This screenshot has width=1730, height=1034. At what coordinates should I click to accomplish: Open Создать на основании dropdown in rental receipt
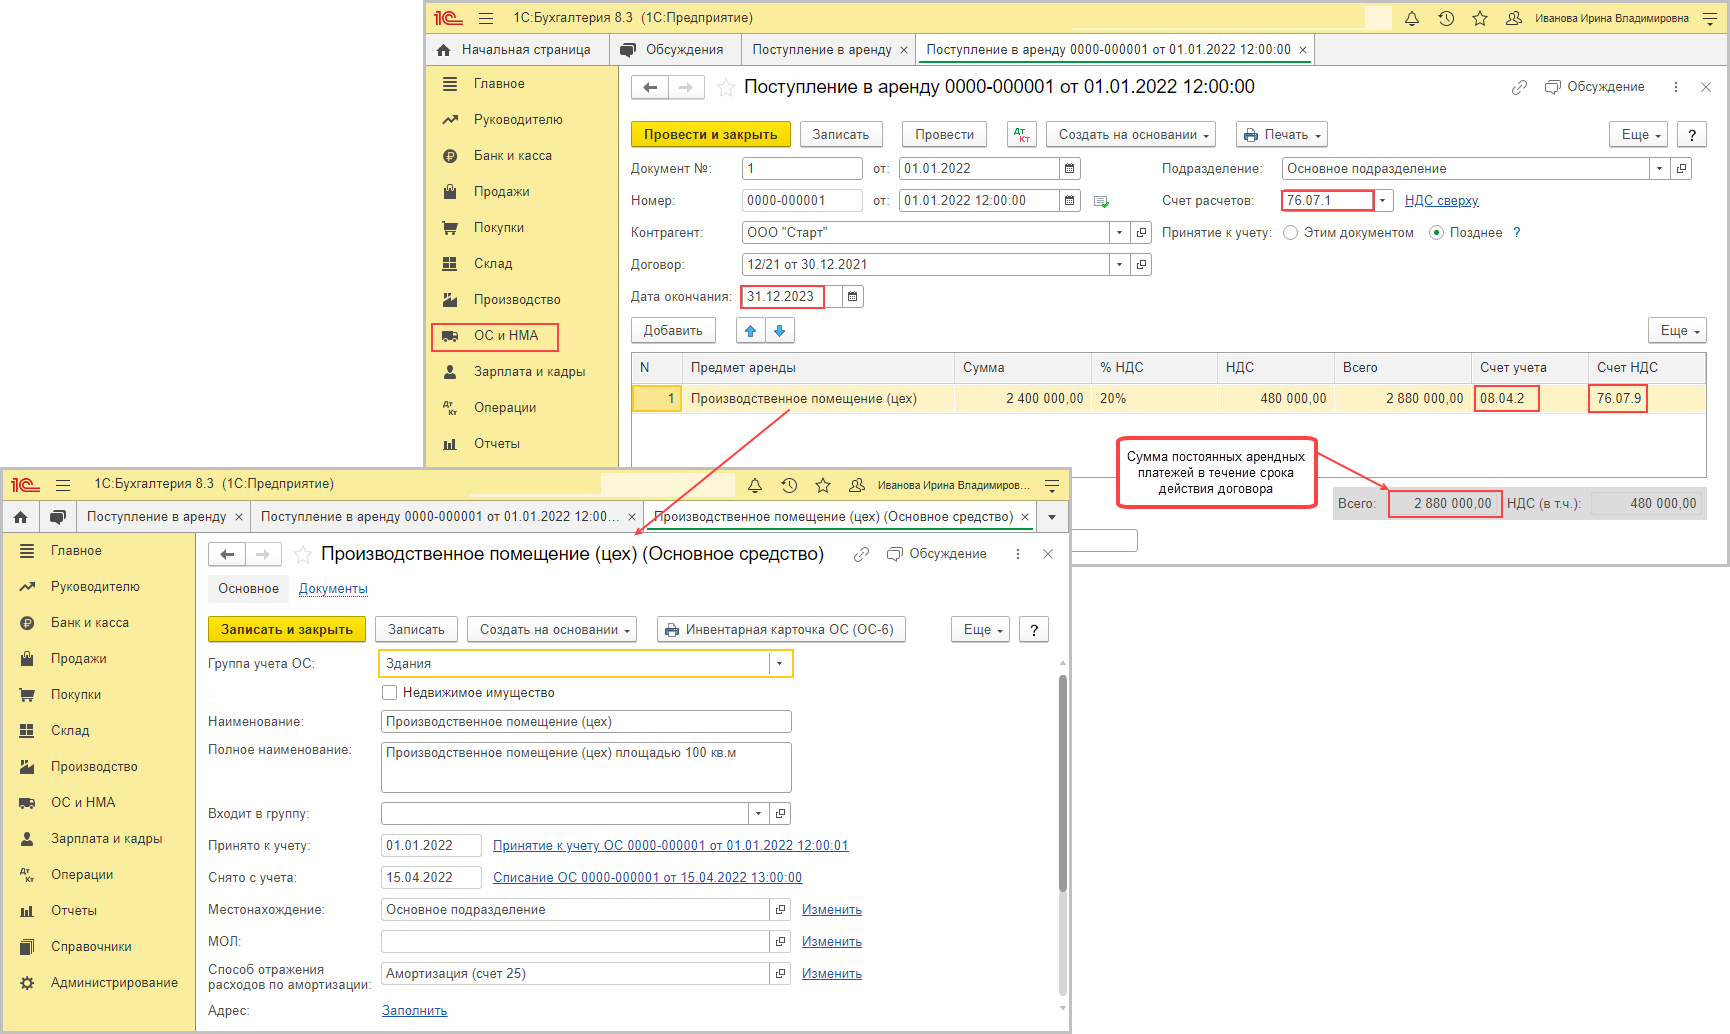tap(1131, 135)
